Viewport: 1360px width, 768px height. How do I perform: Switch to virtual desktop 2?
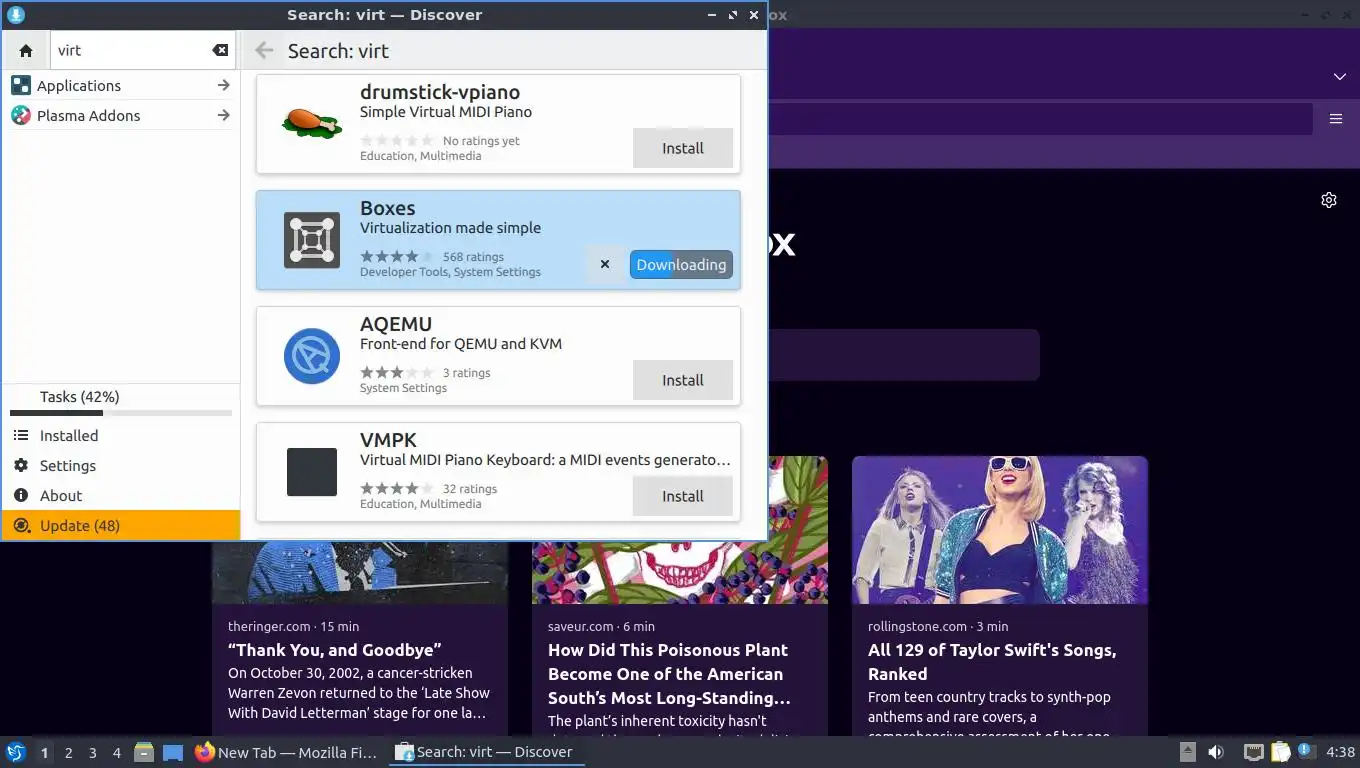pyautogui.click(x=68, y=753)
